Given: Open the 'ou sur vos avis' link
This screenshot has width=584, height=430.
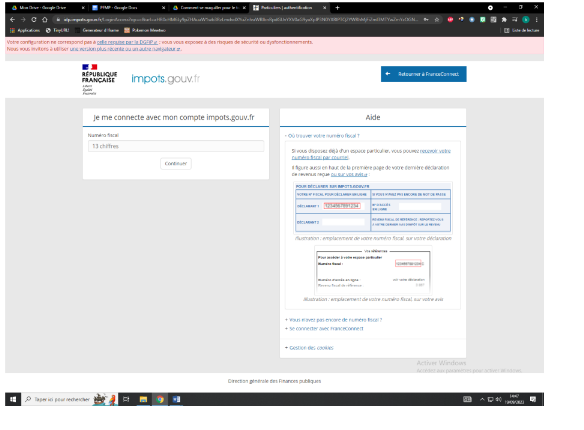Looking at the screenshot, I should (x=349, y=174).
